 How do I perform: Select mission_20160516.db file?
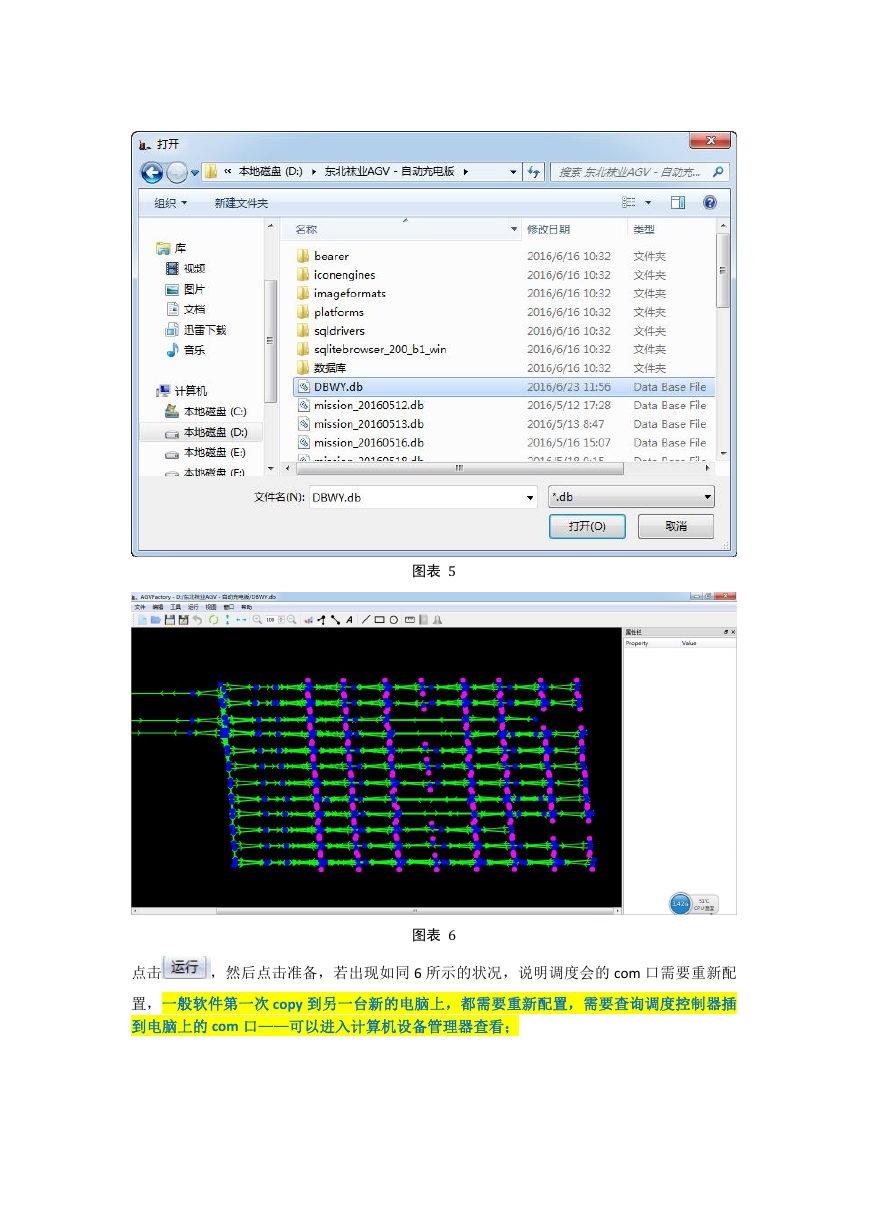point(368,443)
